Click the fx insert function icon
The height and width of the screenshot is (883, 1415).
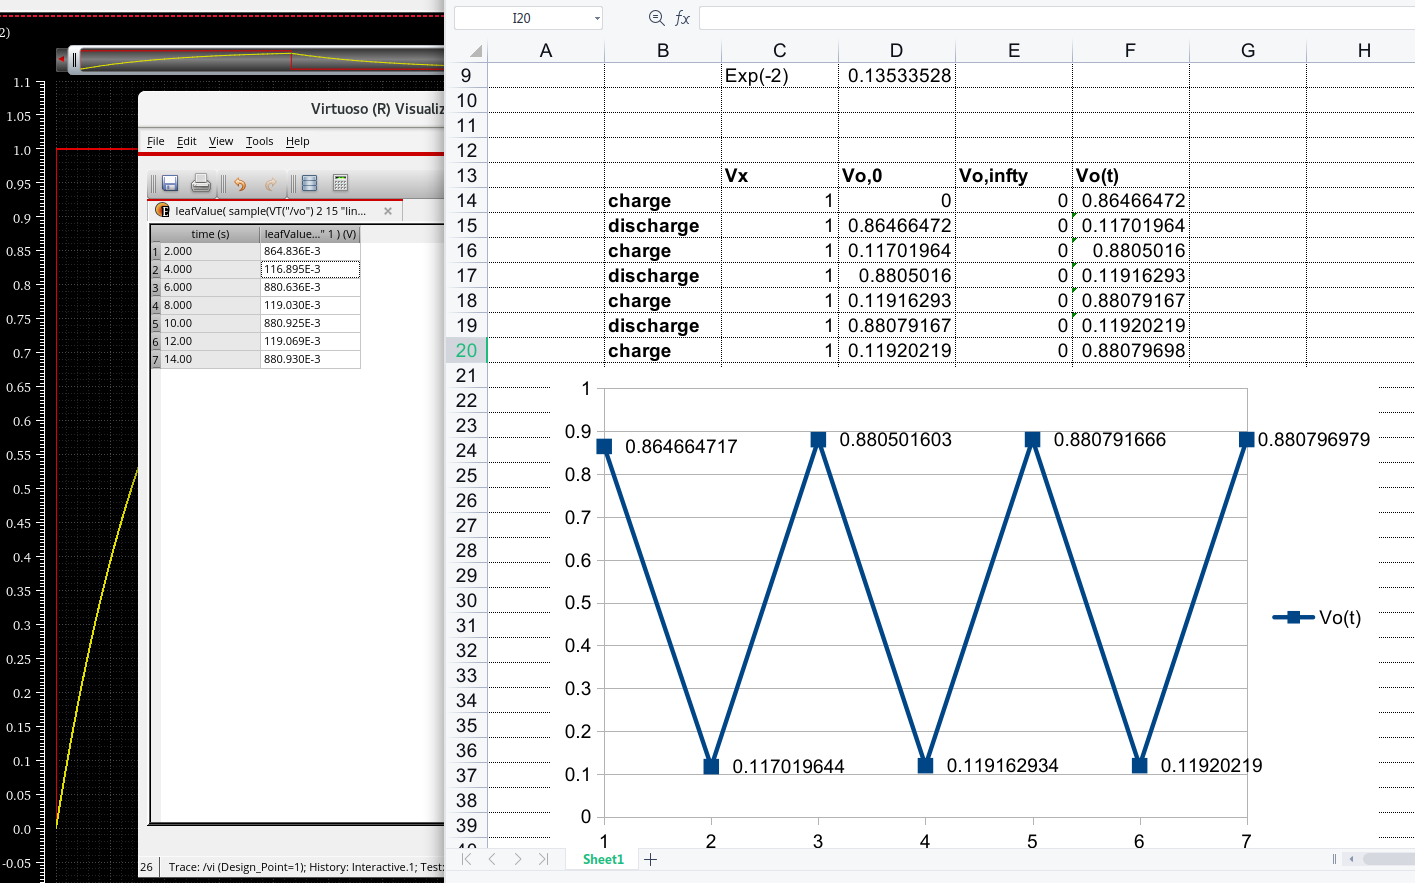pos(683,18)
